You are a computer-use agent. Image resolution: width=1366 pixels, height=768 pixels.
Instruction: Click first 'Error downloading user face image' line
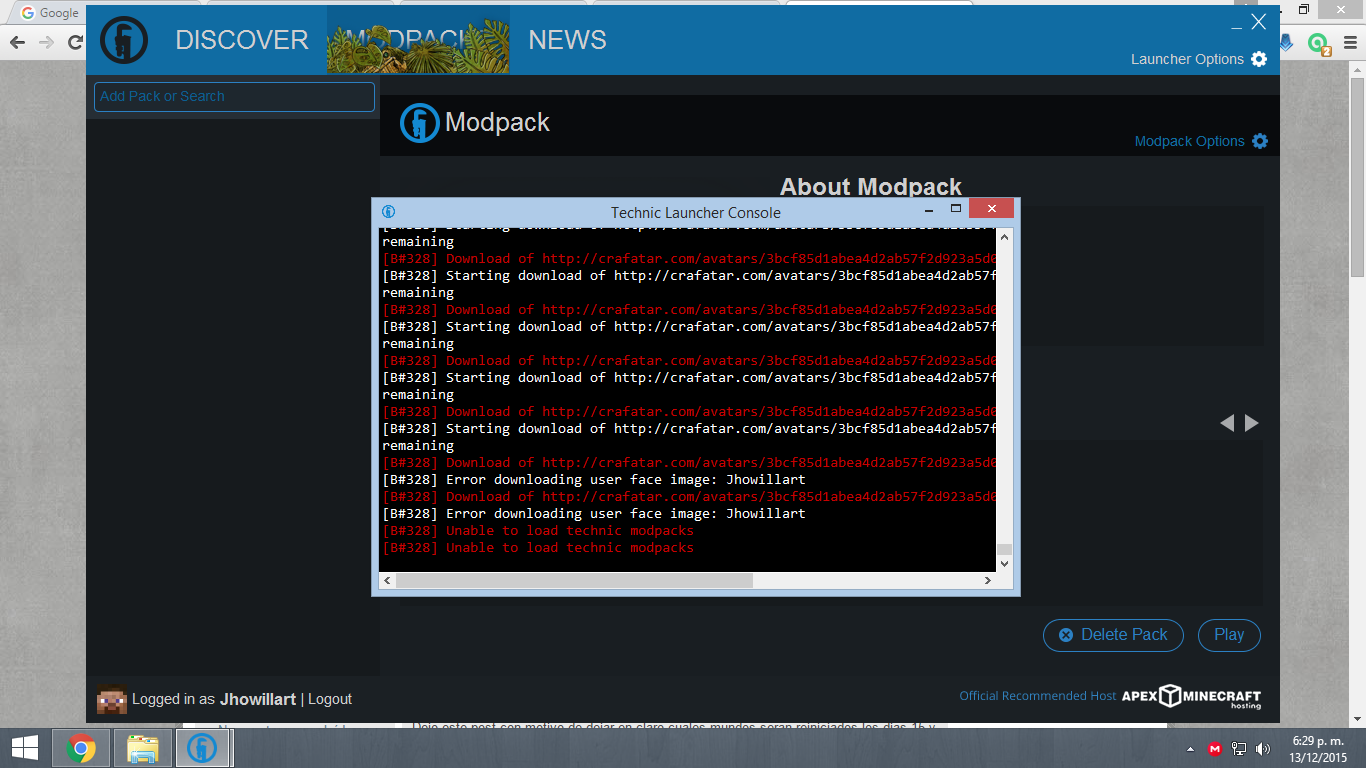point(594,480)
